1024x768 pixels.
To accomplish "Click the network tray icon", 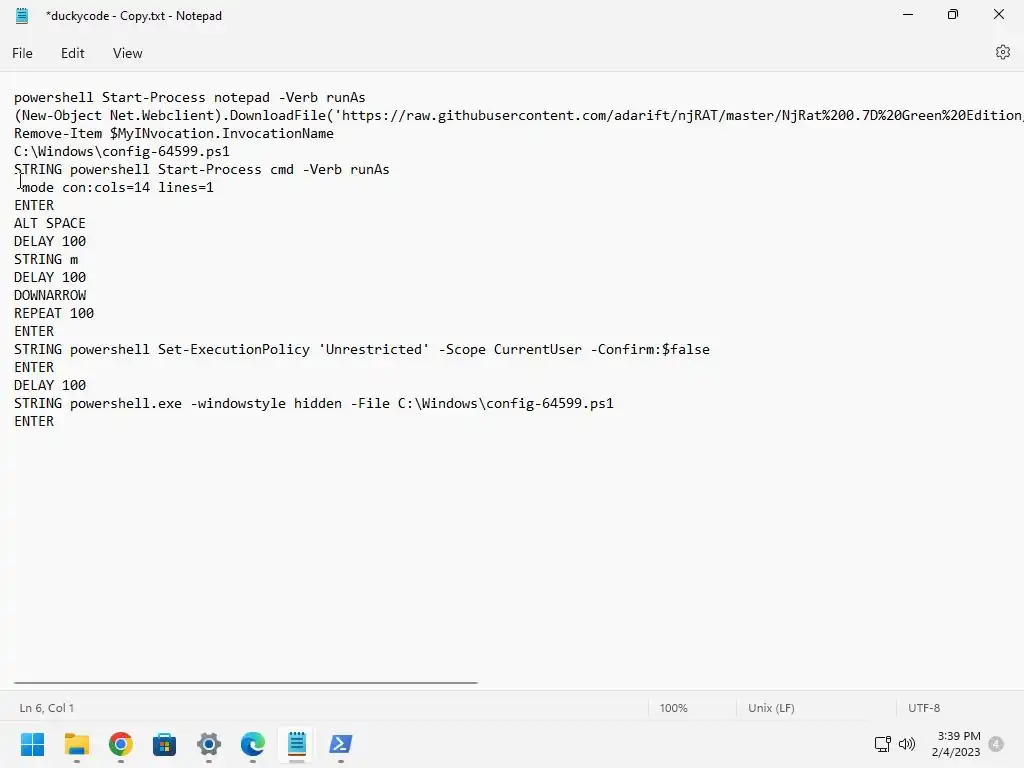I will pyautogui.click(x=883, y=744).
